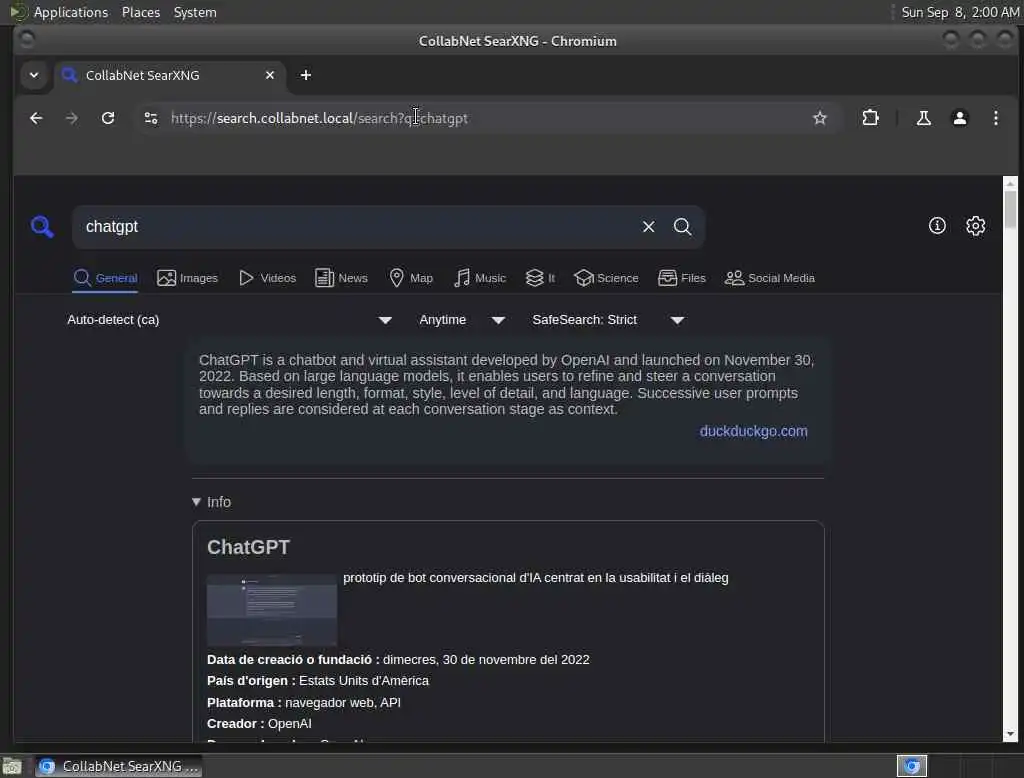Open the profile account icon
Screen dimensions: 1024x778
959,118
